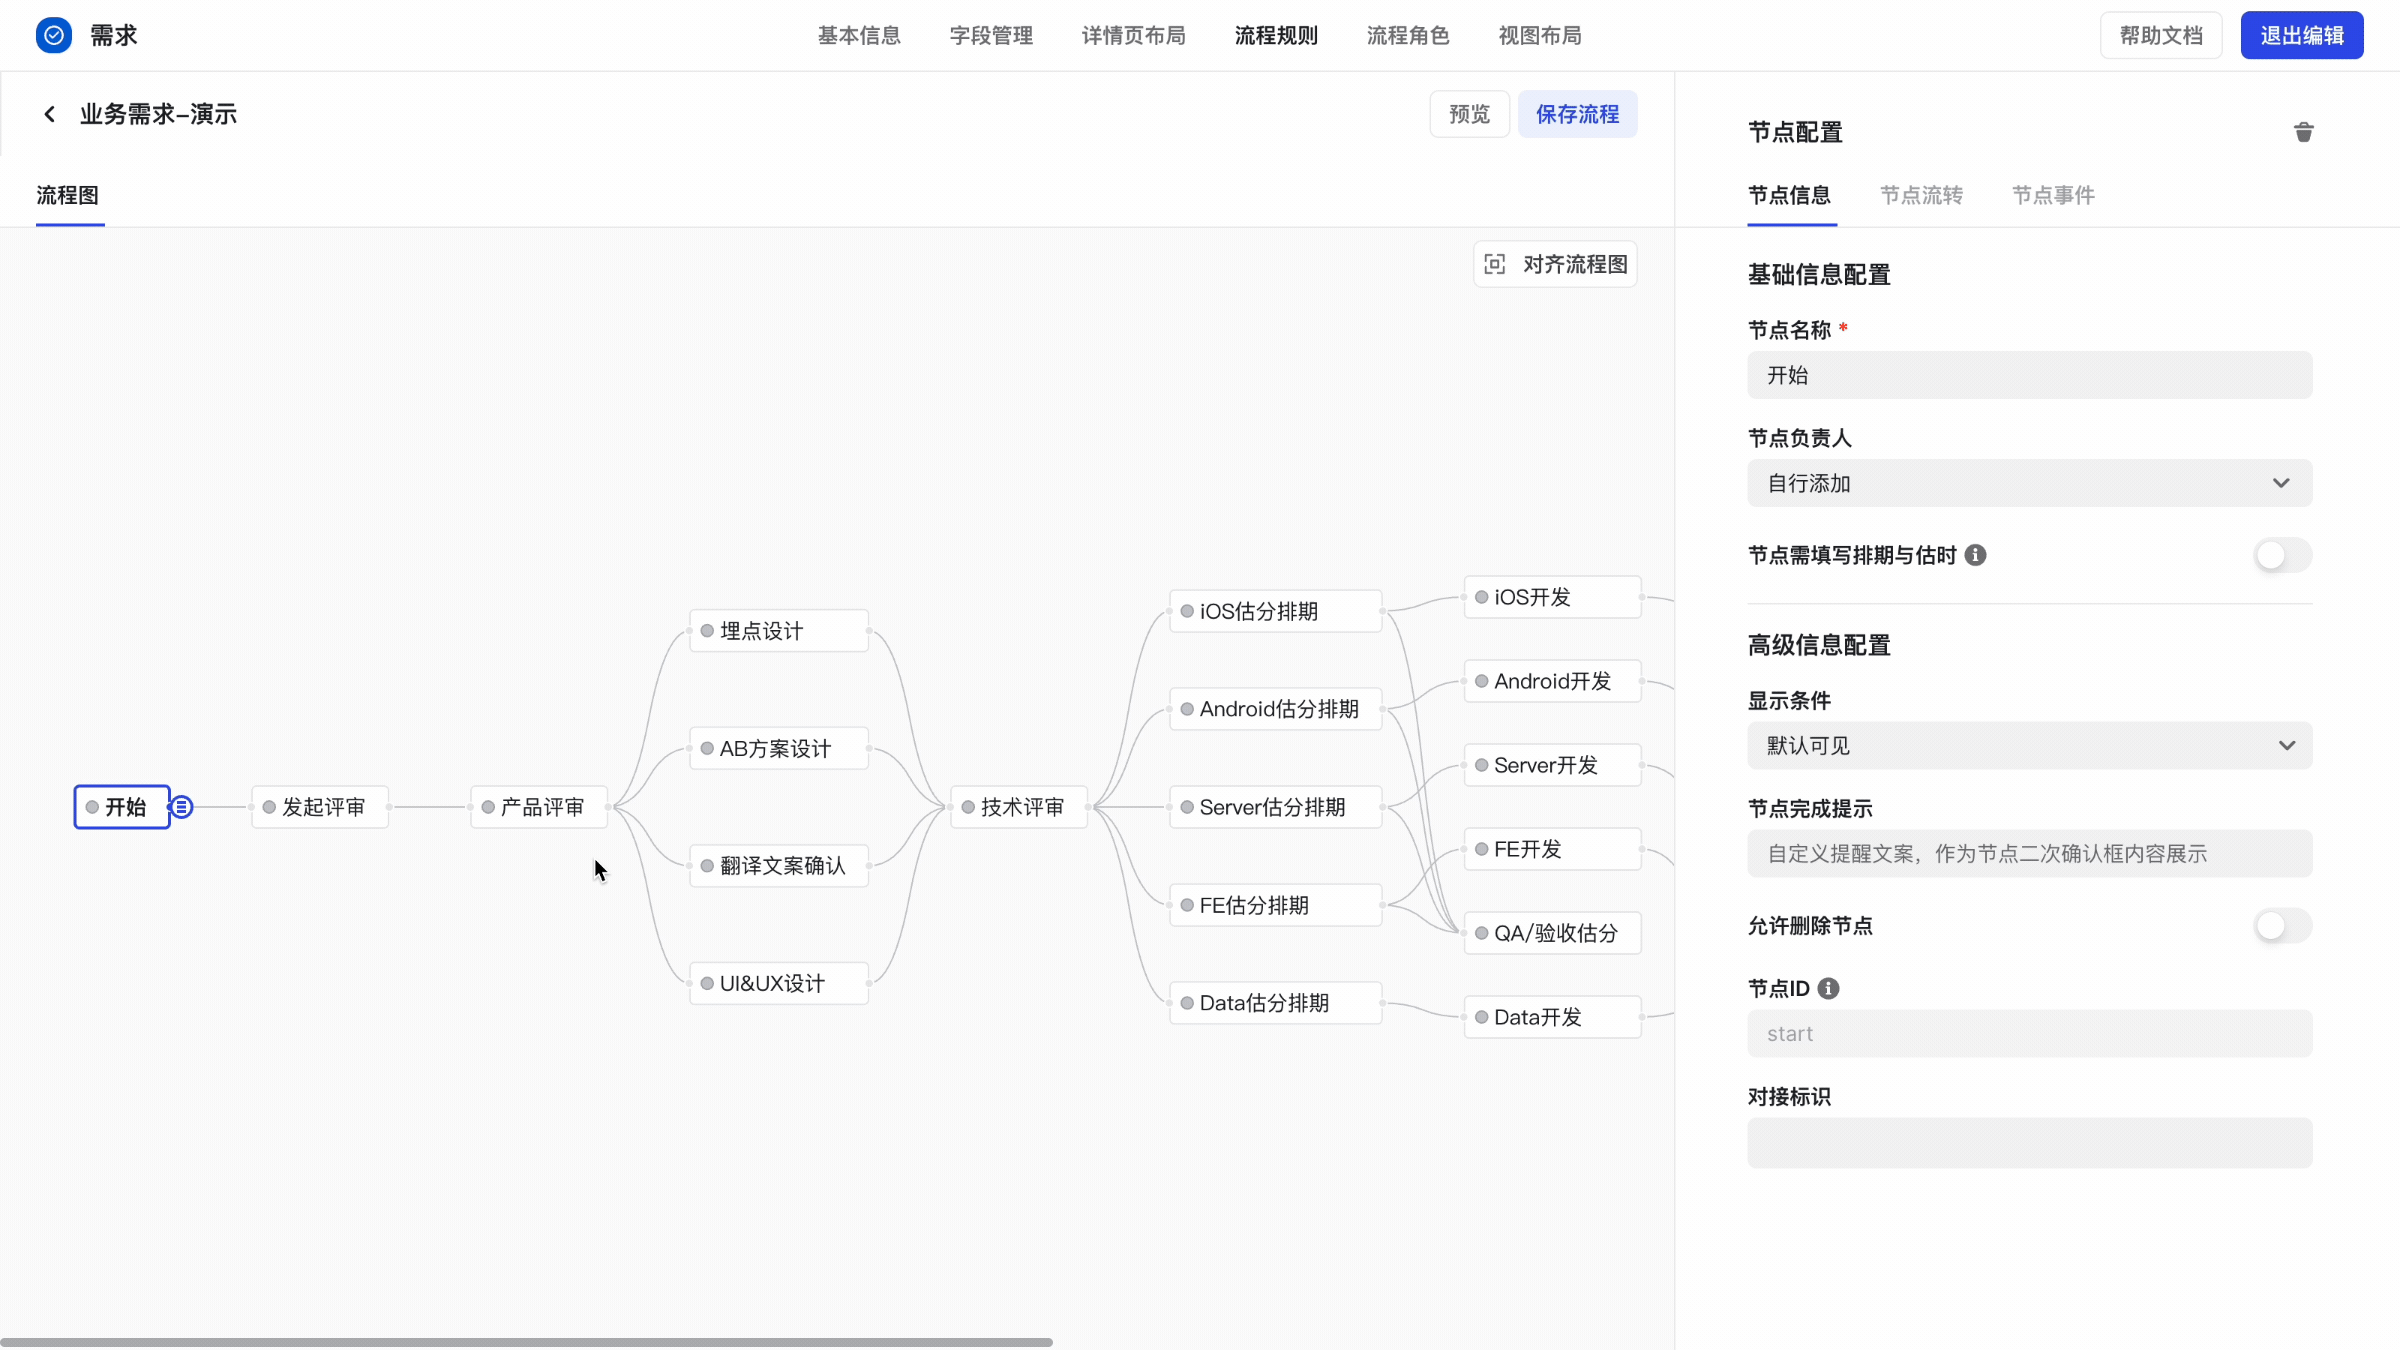Screen dimensions: 2400x1350
Task: Click the 退出编辑 button
Action: point(2302,36)
